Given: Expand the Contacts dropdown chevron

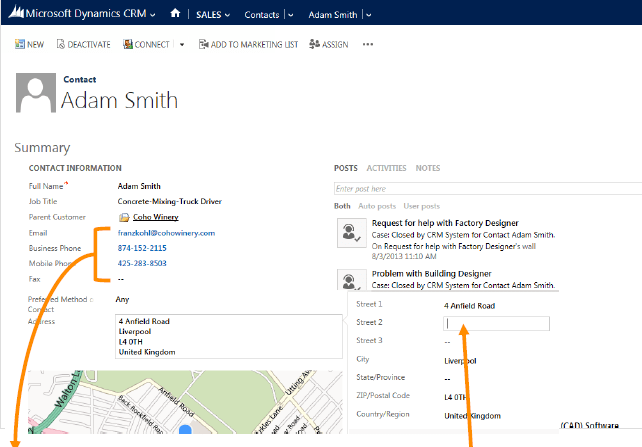Looking at the screenshot, I should click(x=290, y=15).
